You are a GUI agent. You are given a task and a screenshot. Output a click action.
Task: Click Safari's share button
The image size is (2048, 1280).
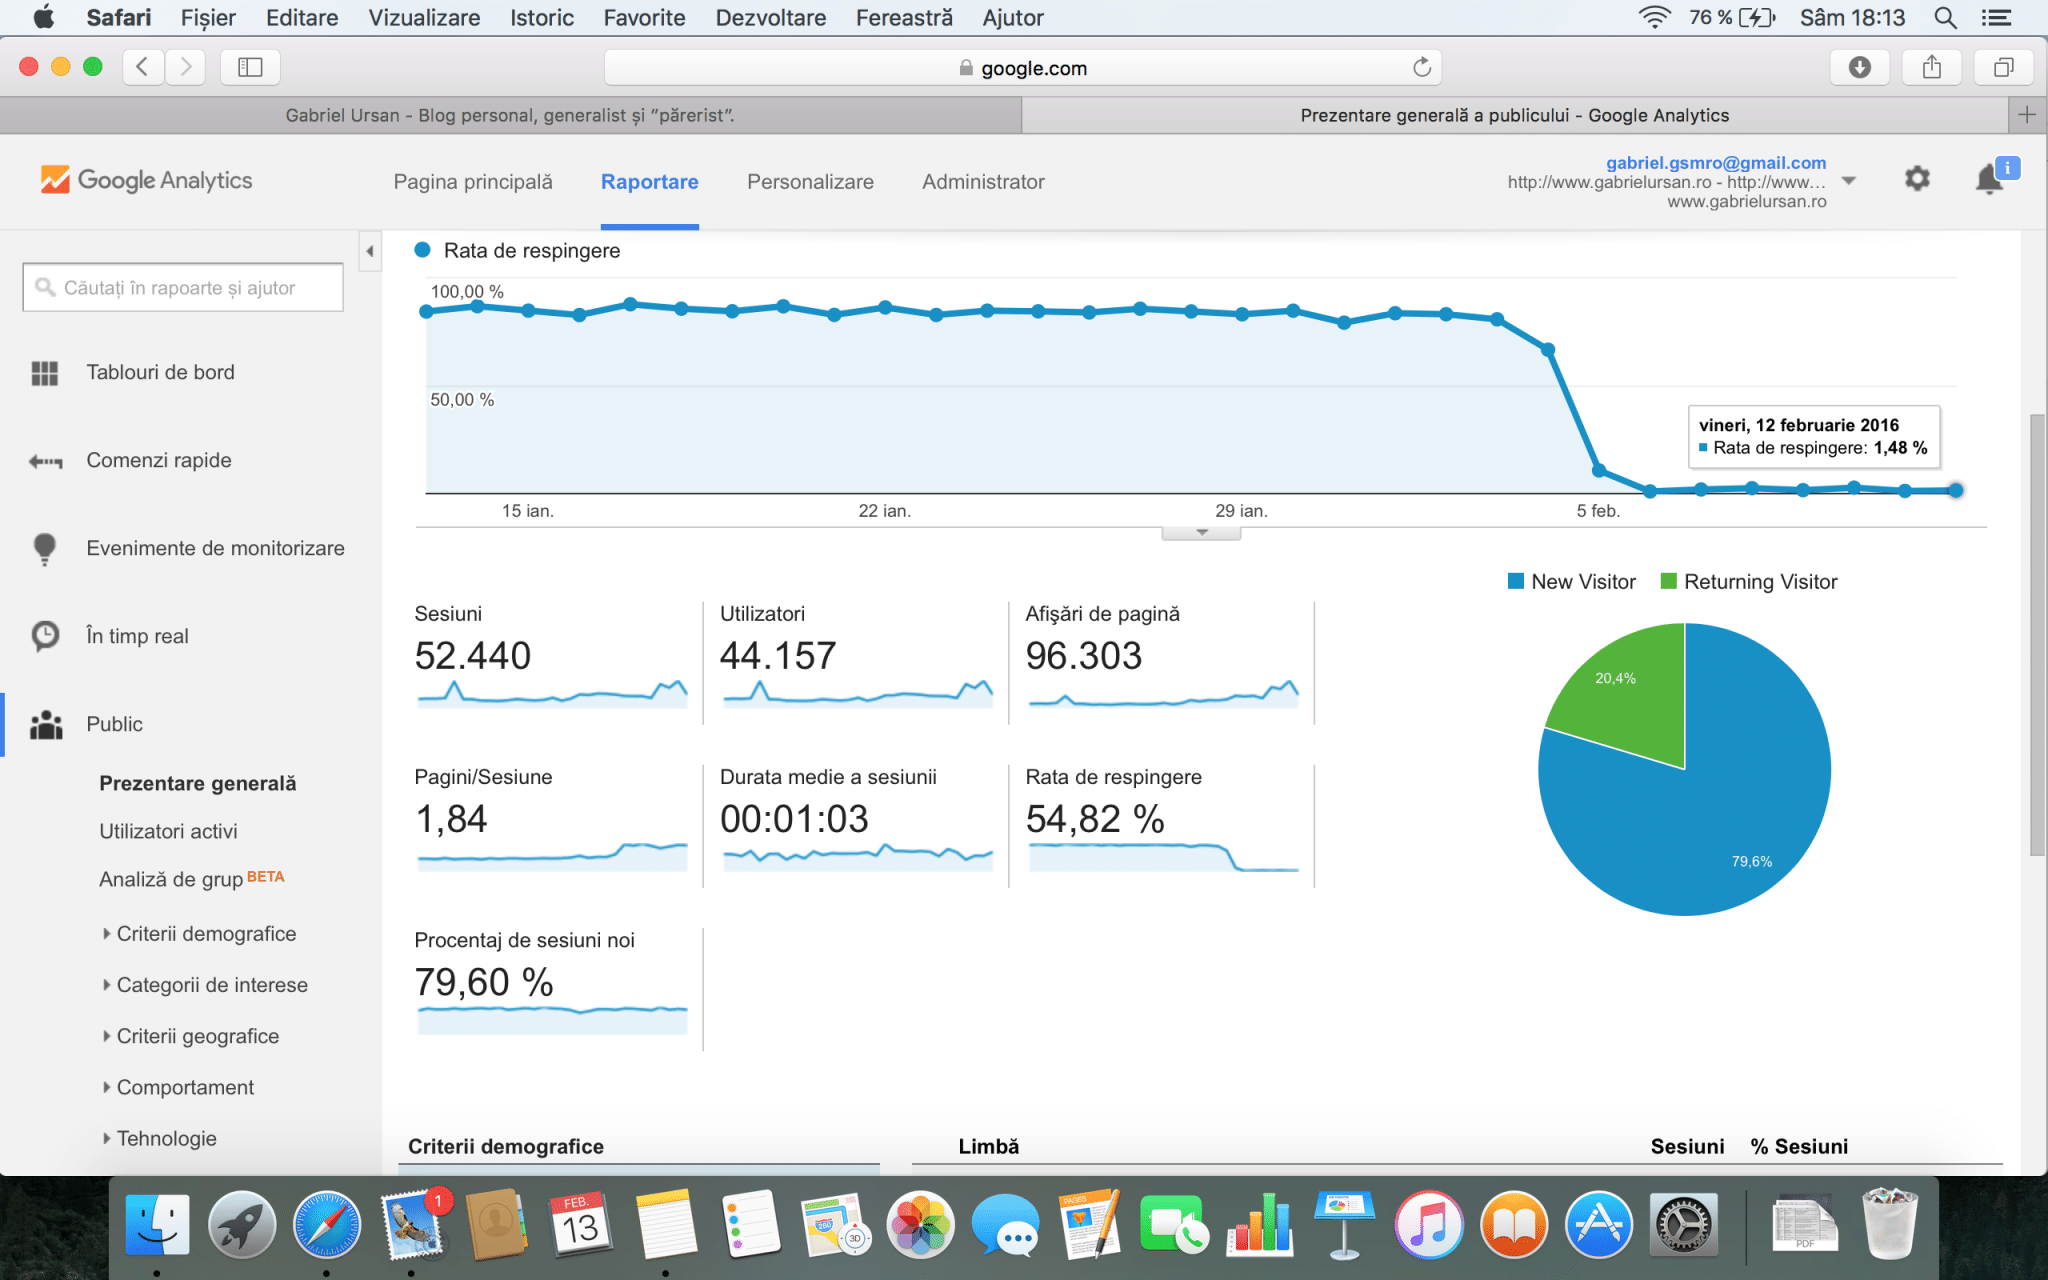(1932, 67)
